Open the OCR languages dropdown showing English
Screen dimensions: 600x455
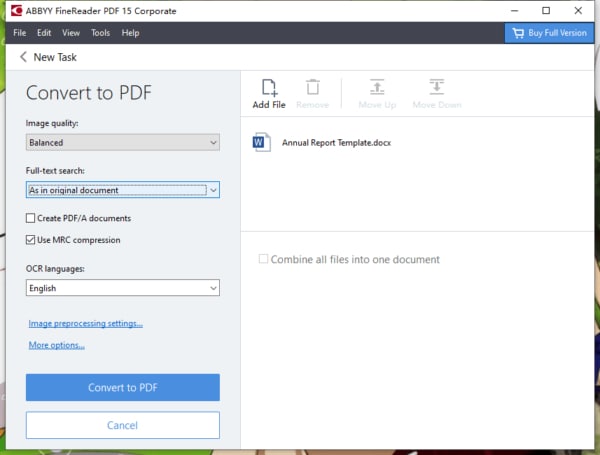pos(123,288)
